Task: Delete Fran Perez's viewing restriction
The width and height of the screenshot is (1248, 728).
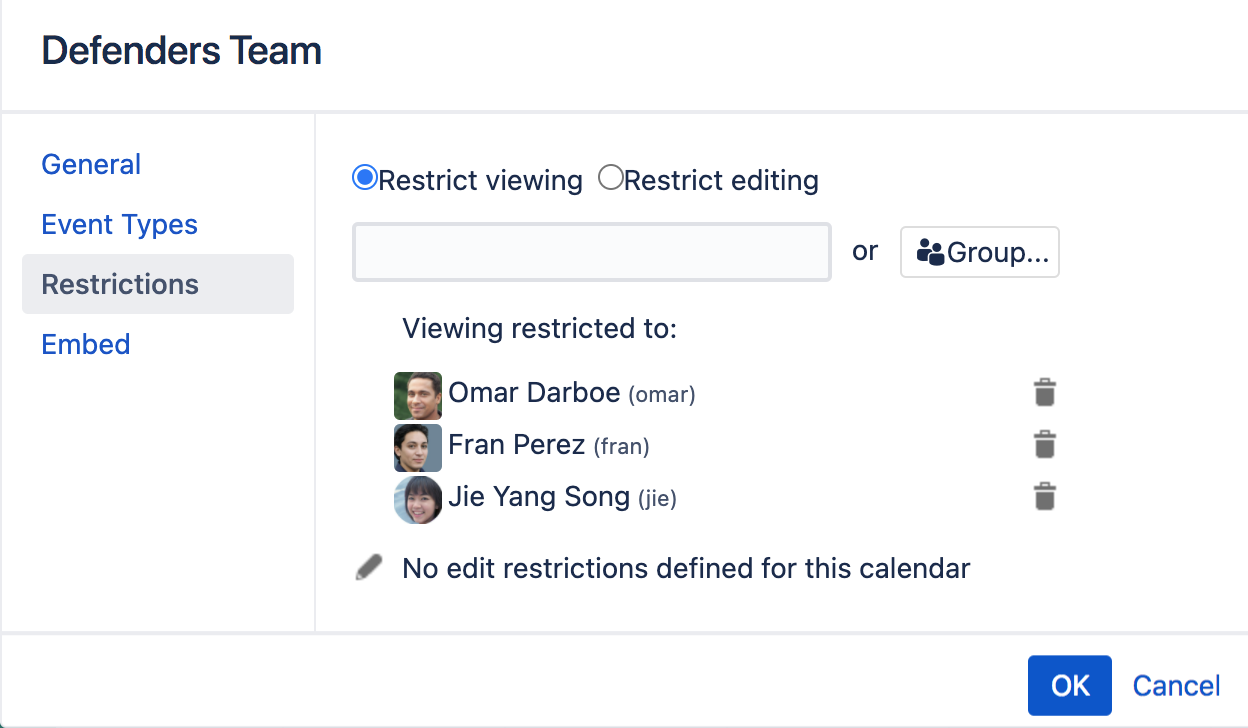Action: click(x=1044, y=444)
